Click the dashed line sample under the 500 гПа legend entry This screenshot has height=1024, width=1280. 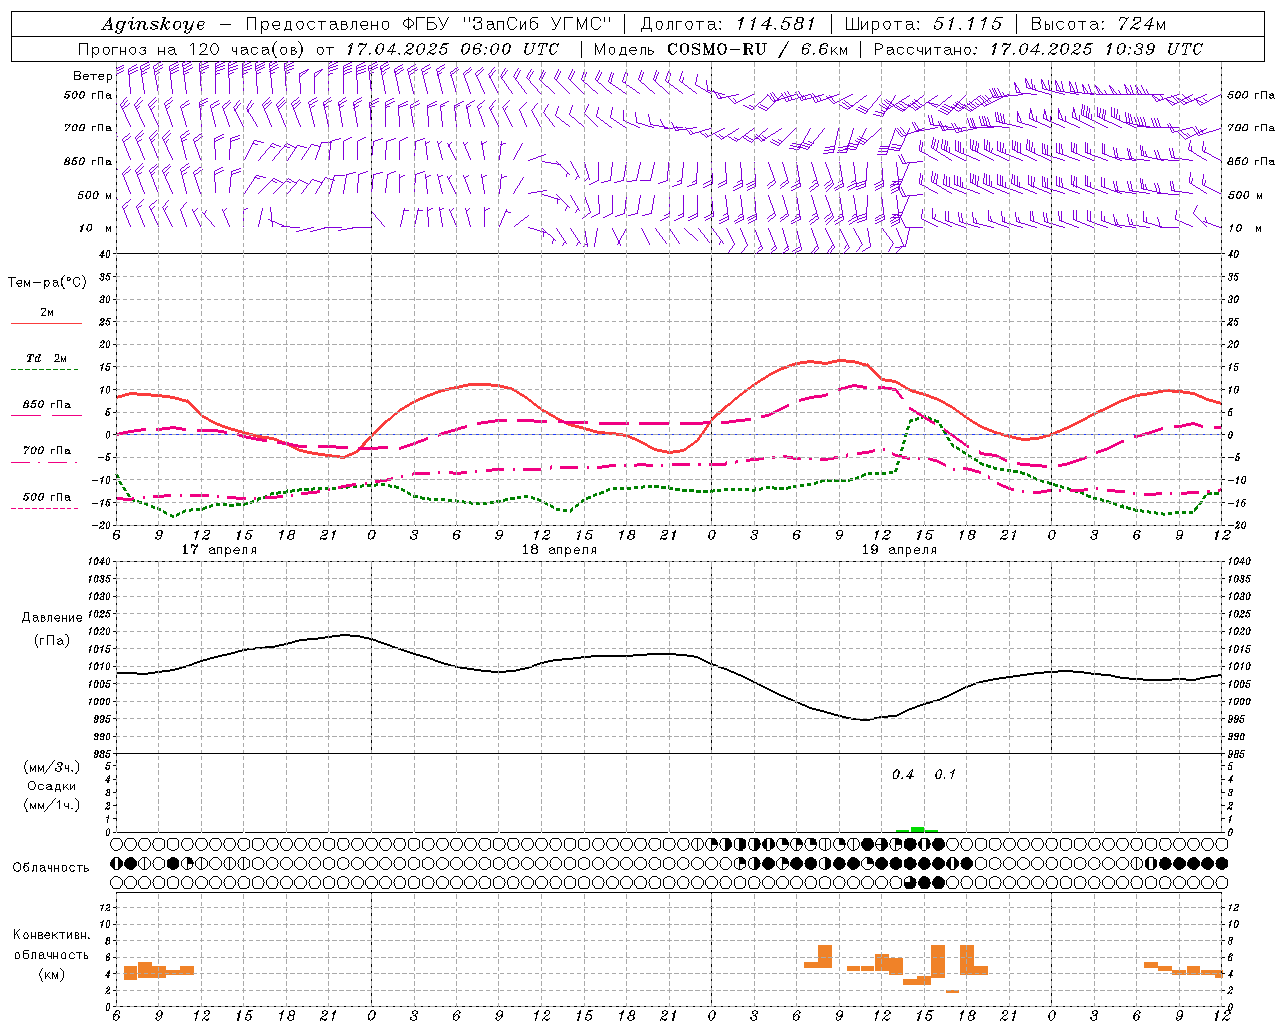[x=44, y=508]
